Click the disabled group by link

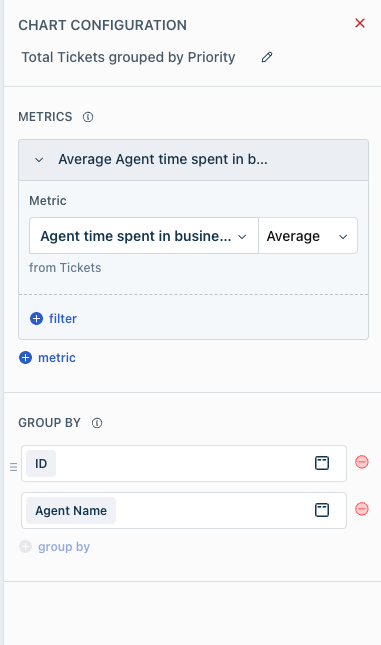[54, 547]
